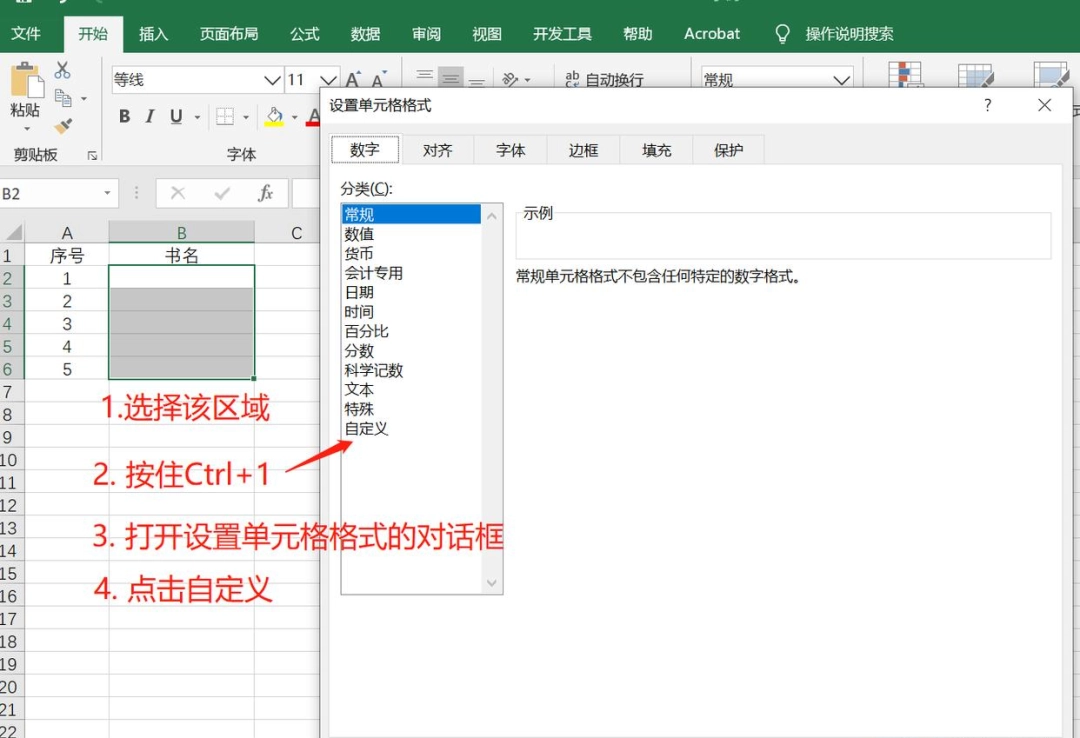Select 数值 in the category list
The width and height of the screenshot is (1080, 738).
coord(411,234)
